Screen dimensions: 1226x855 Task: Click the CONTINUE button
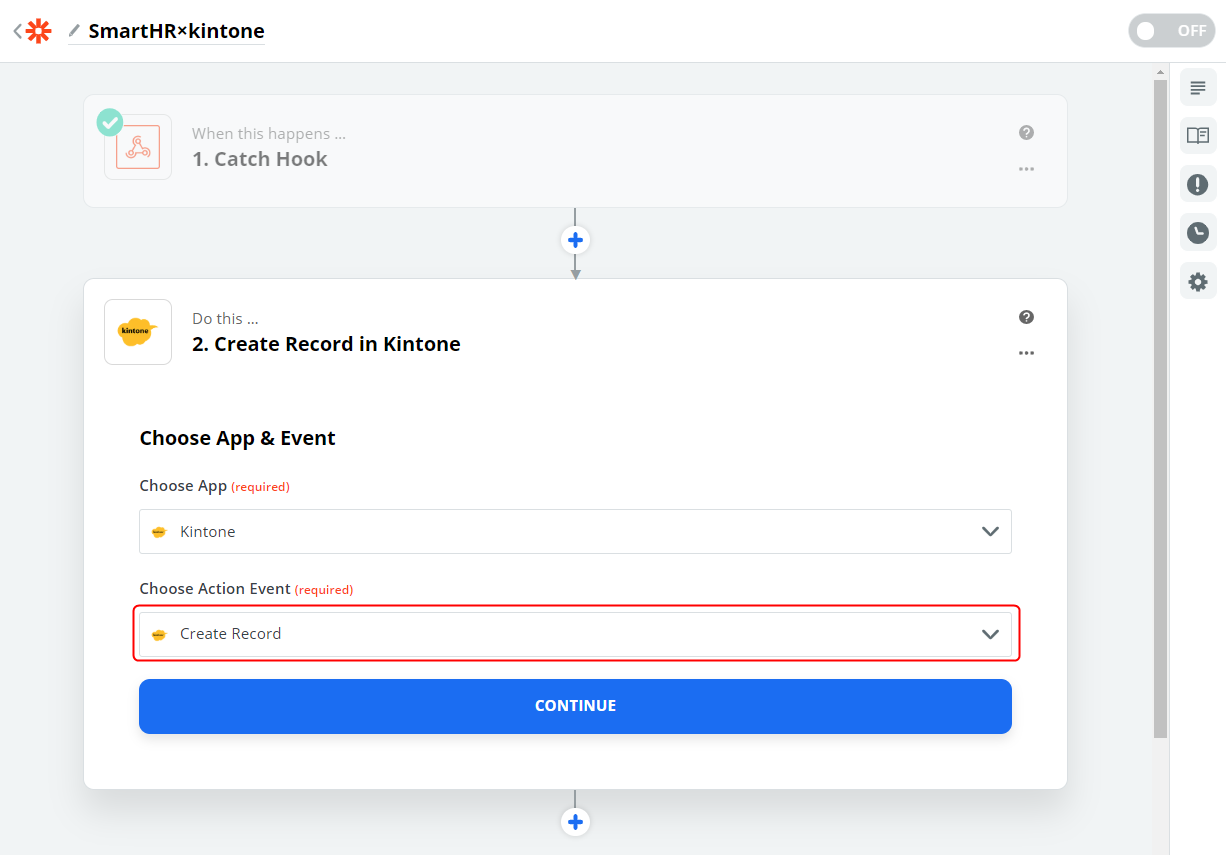(x=575, y=706)
